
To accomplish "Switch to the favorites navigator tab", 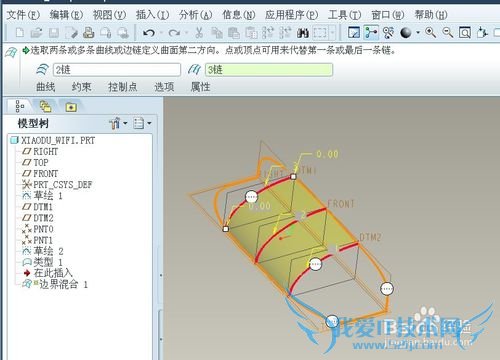I will click(x=71, y=107).
